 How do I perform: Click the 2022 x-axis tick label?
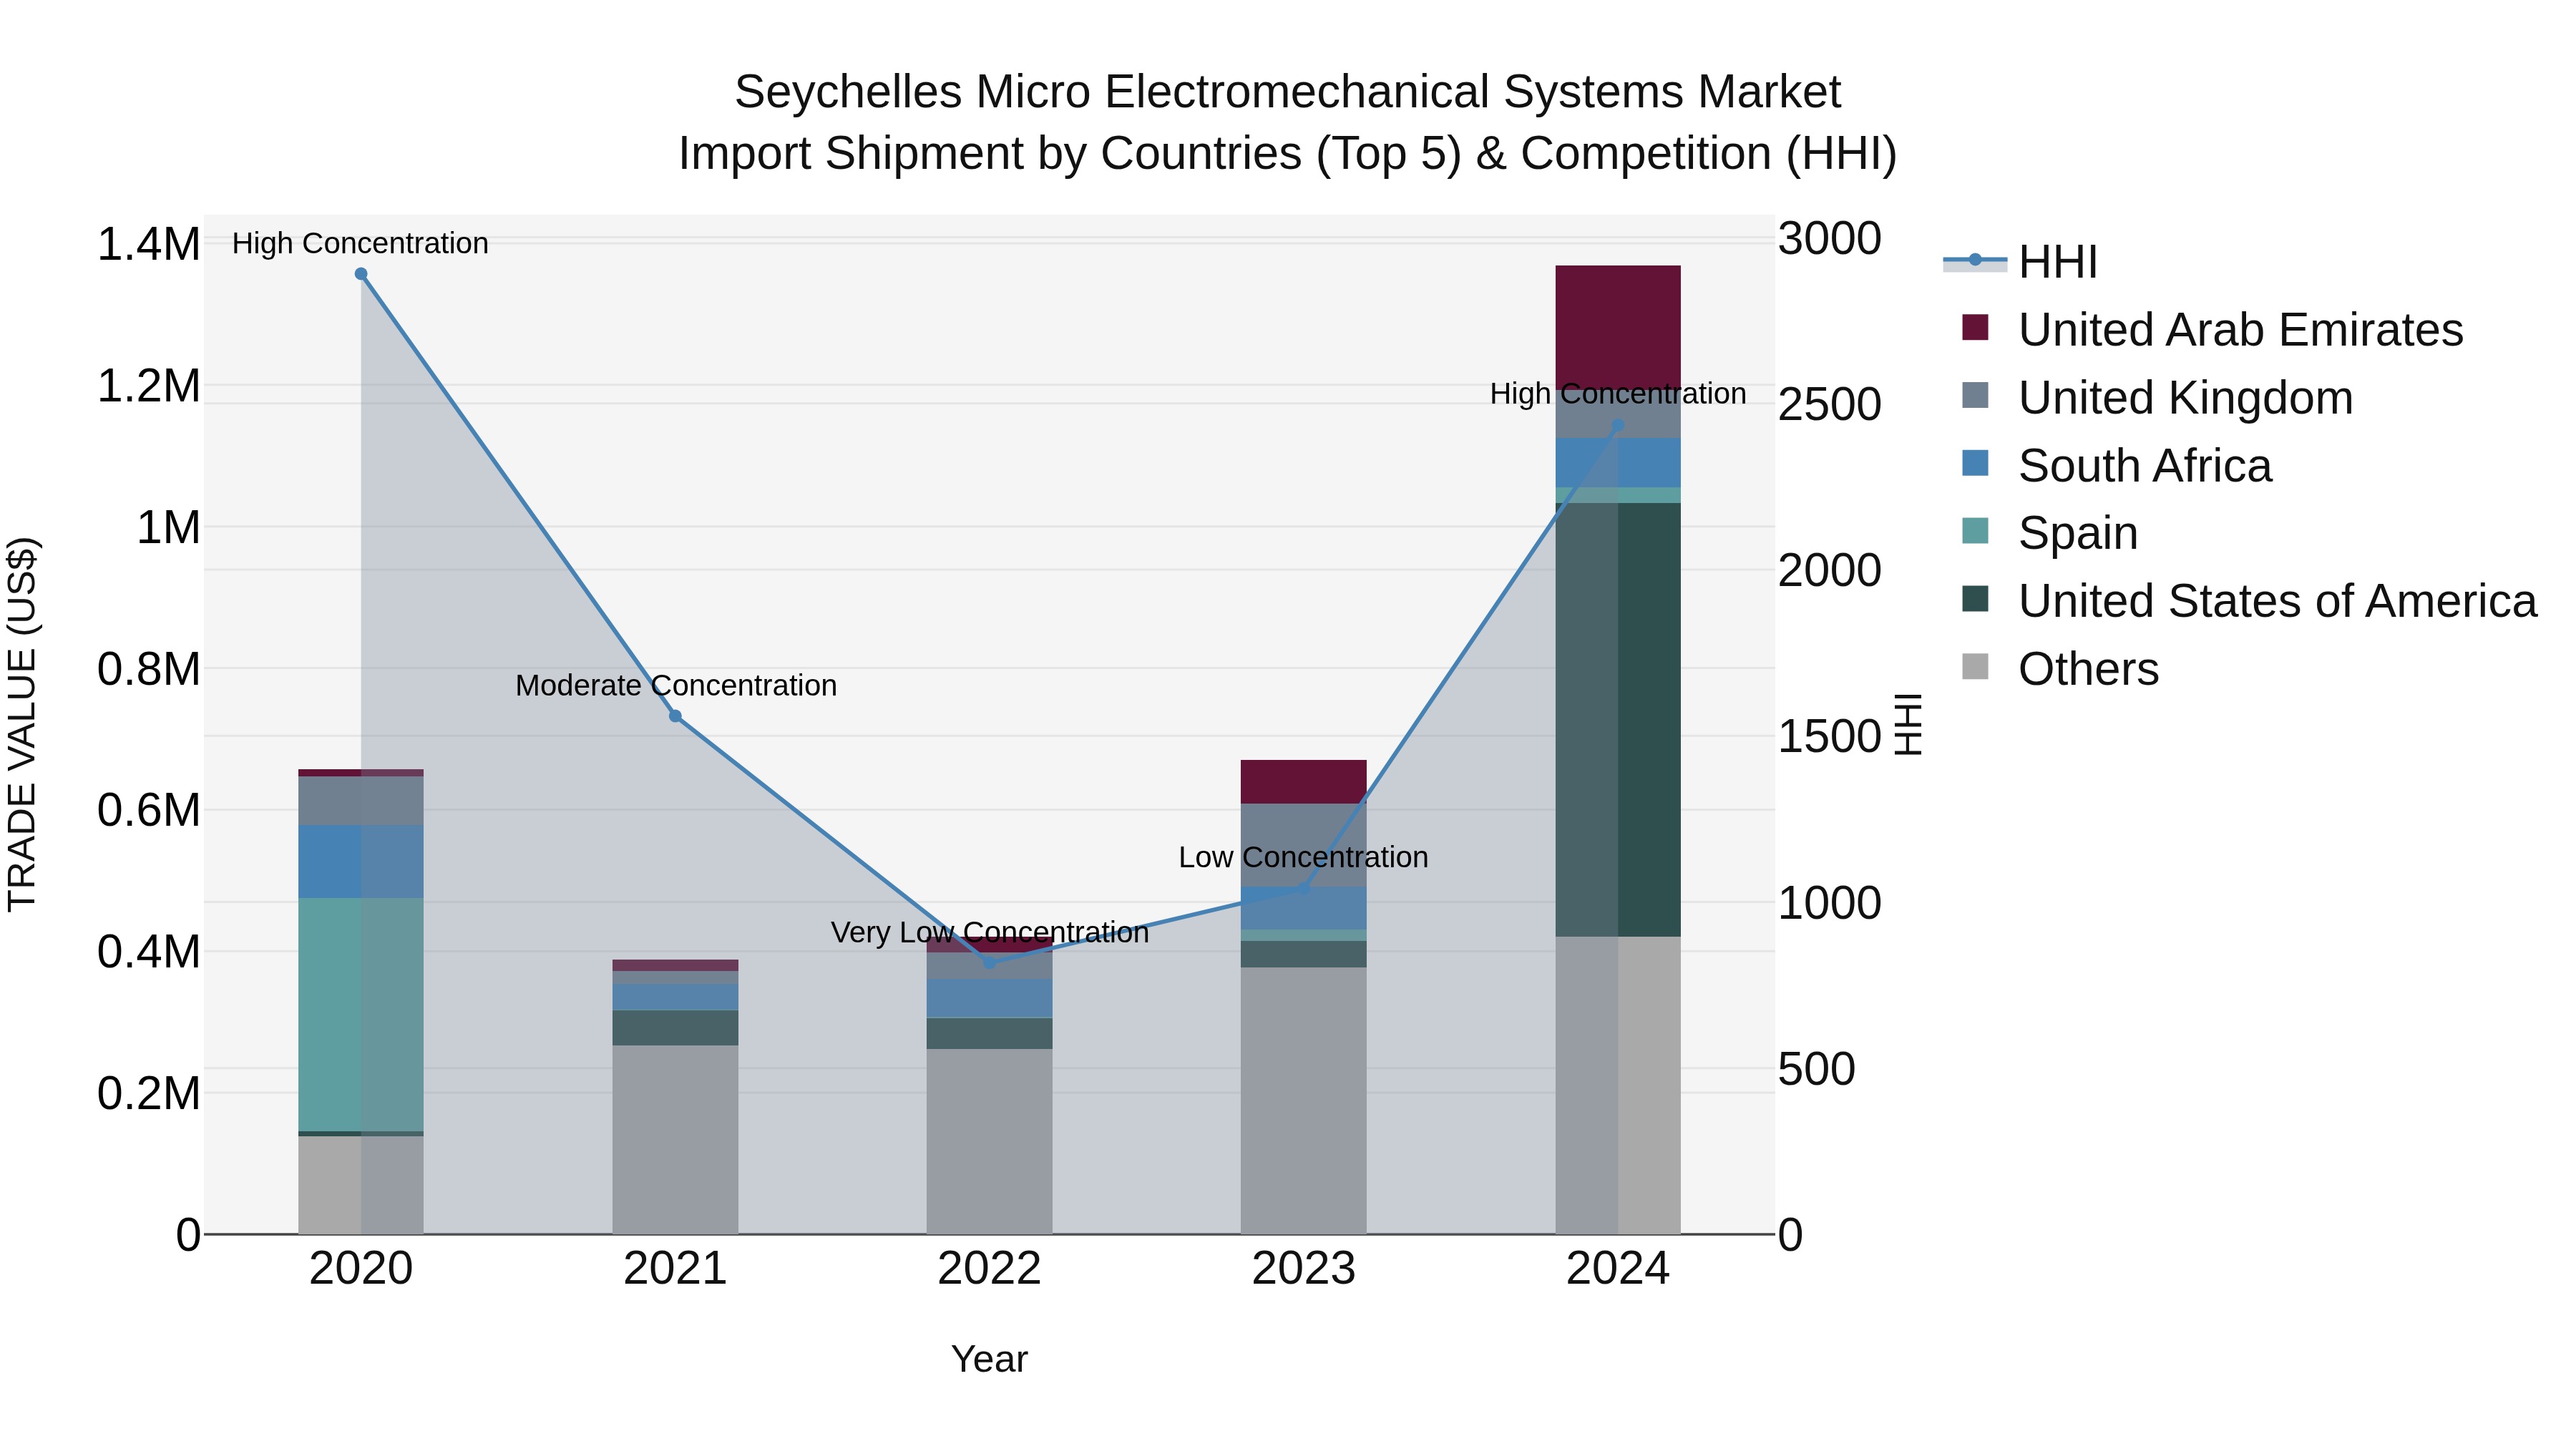pos(989,1269)
